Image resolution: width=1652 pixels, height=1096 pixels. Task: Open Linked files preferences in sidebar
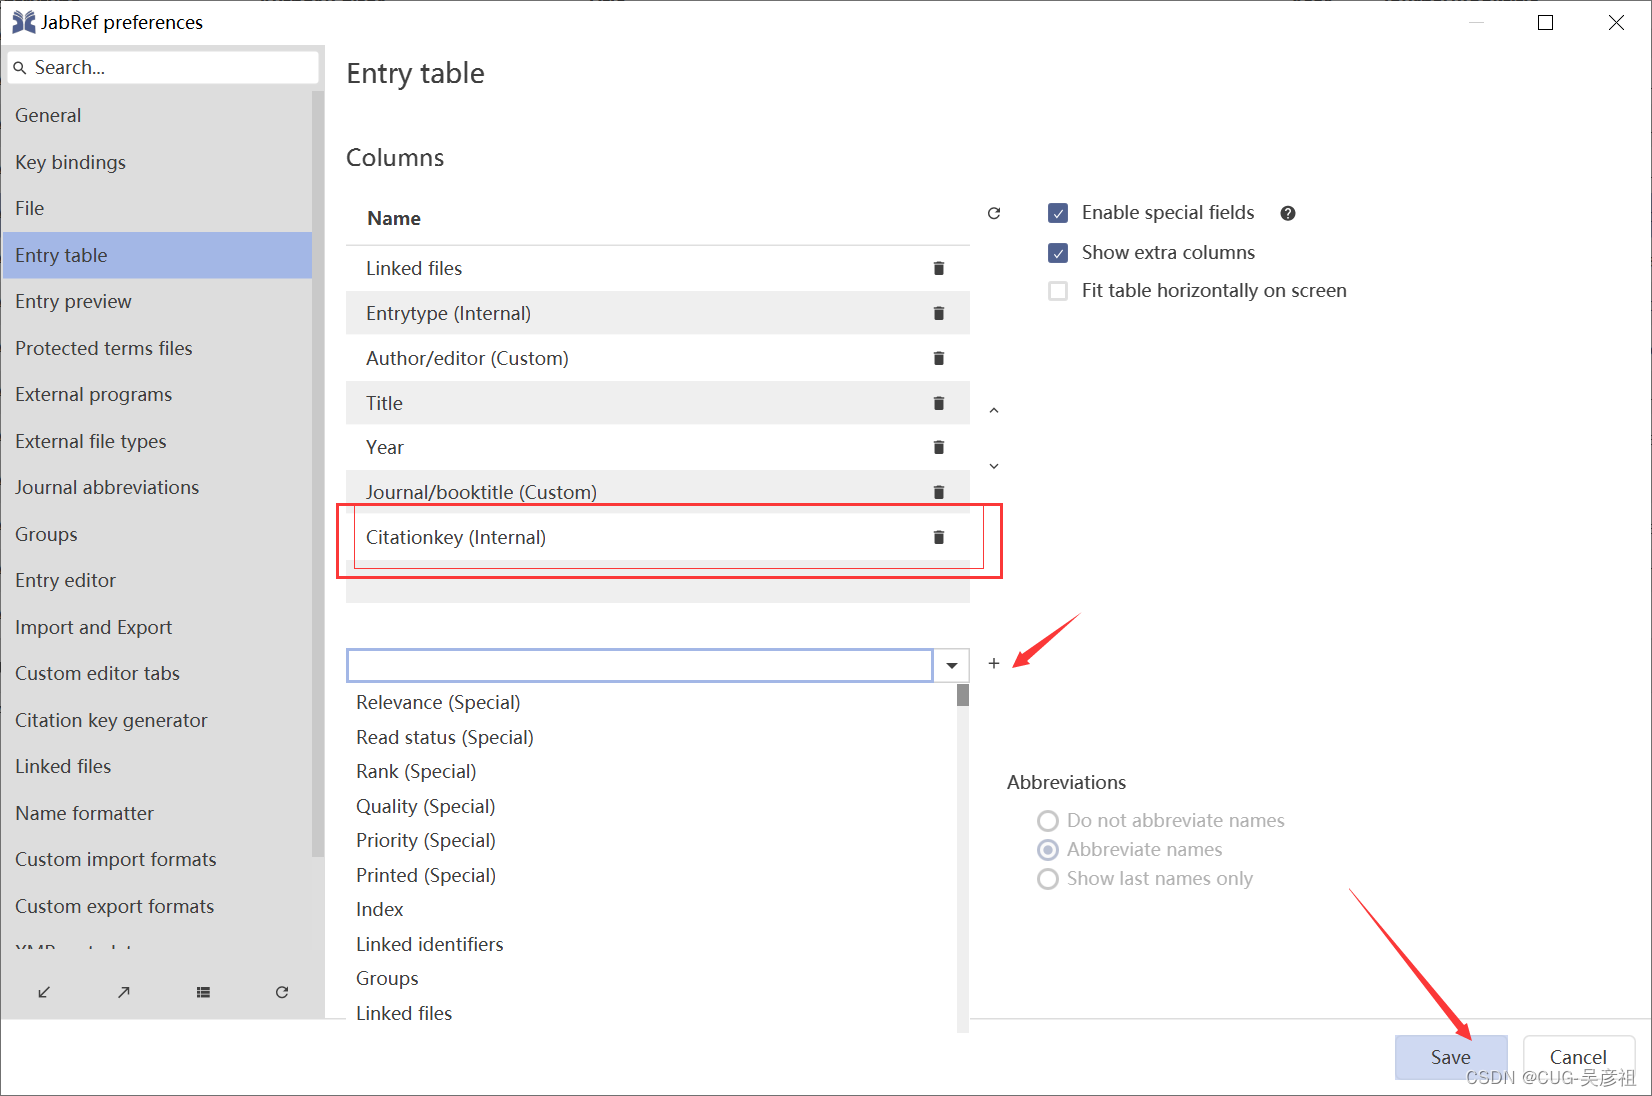[157, 766]
